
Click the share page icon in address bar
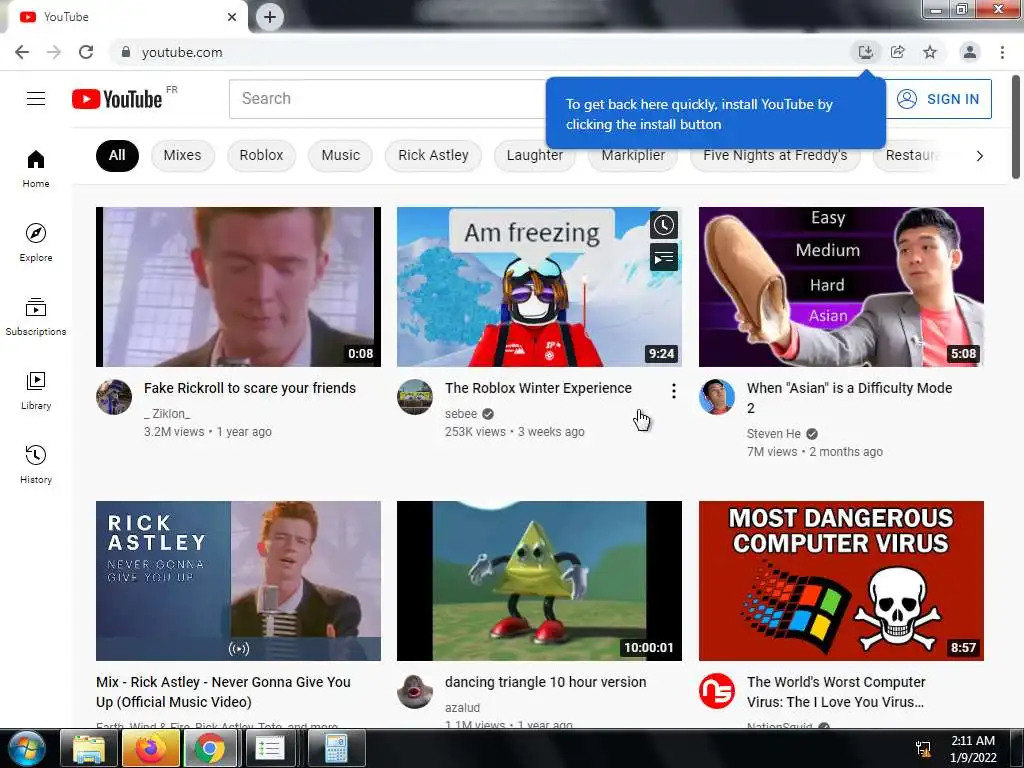point(898,52)
